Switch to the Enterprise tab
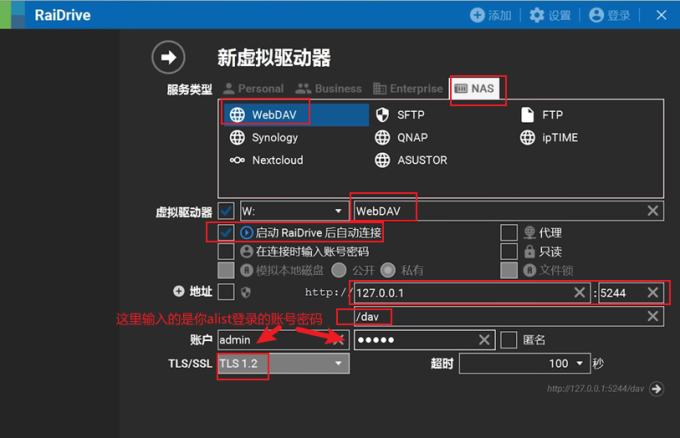 408,88
